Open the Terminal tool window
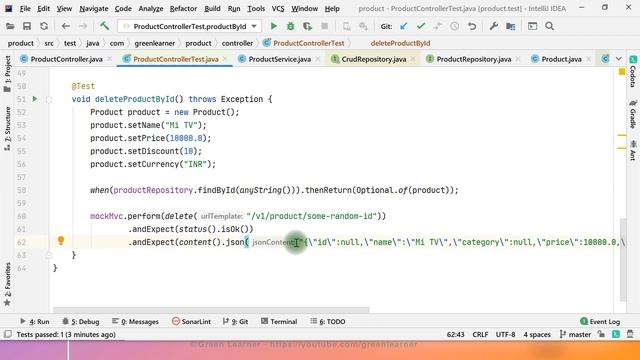This screenshot has width=640, height=360. (279, 322)
